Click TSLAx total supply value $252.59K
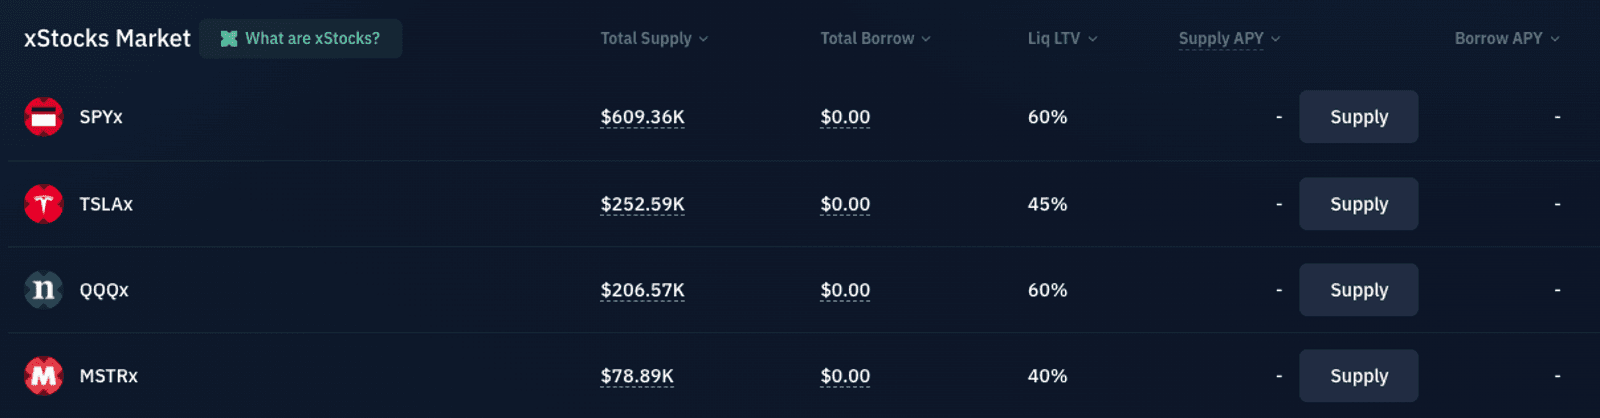The image size is (1600, 418). 642,204
